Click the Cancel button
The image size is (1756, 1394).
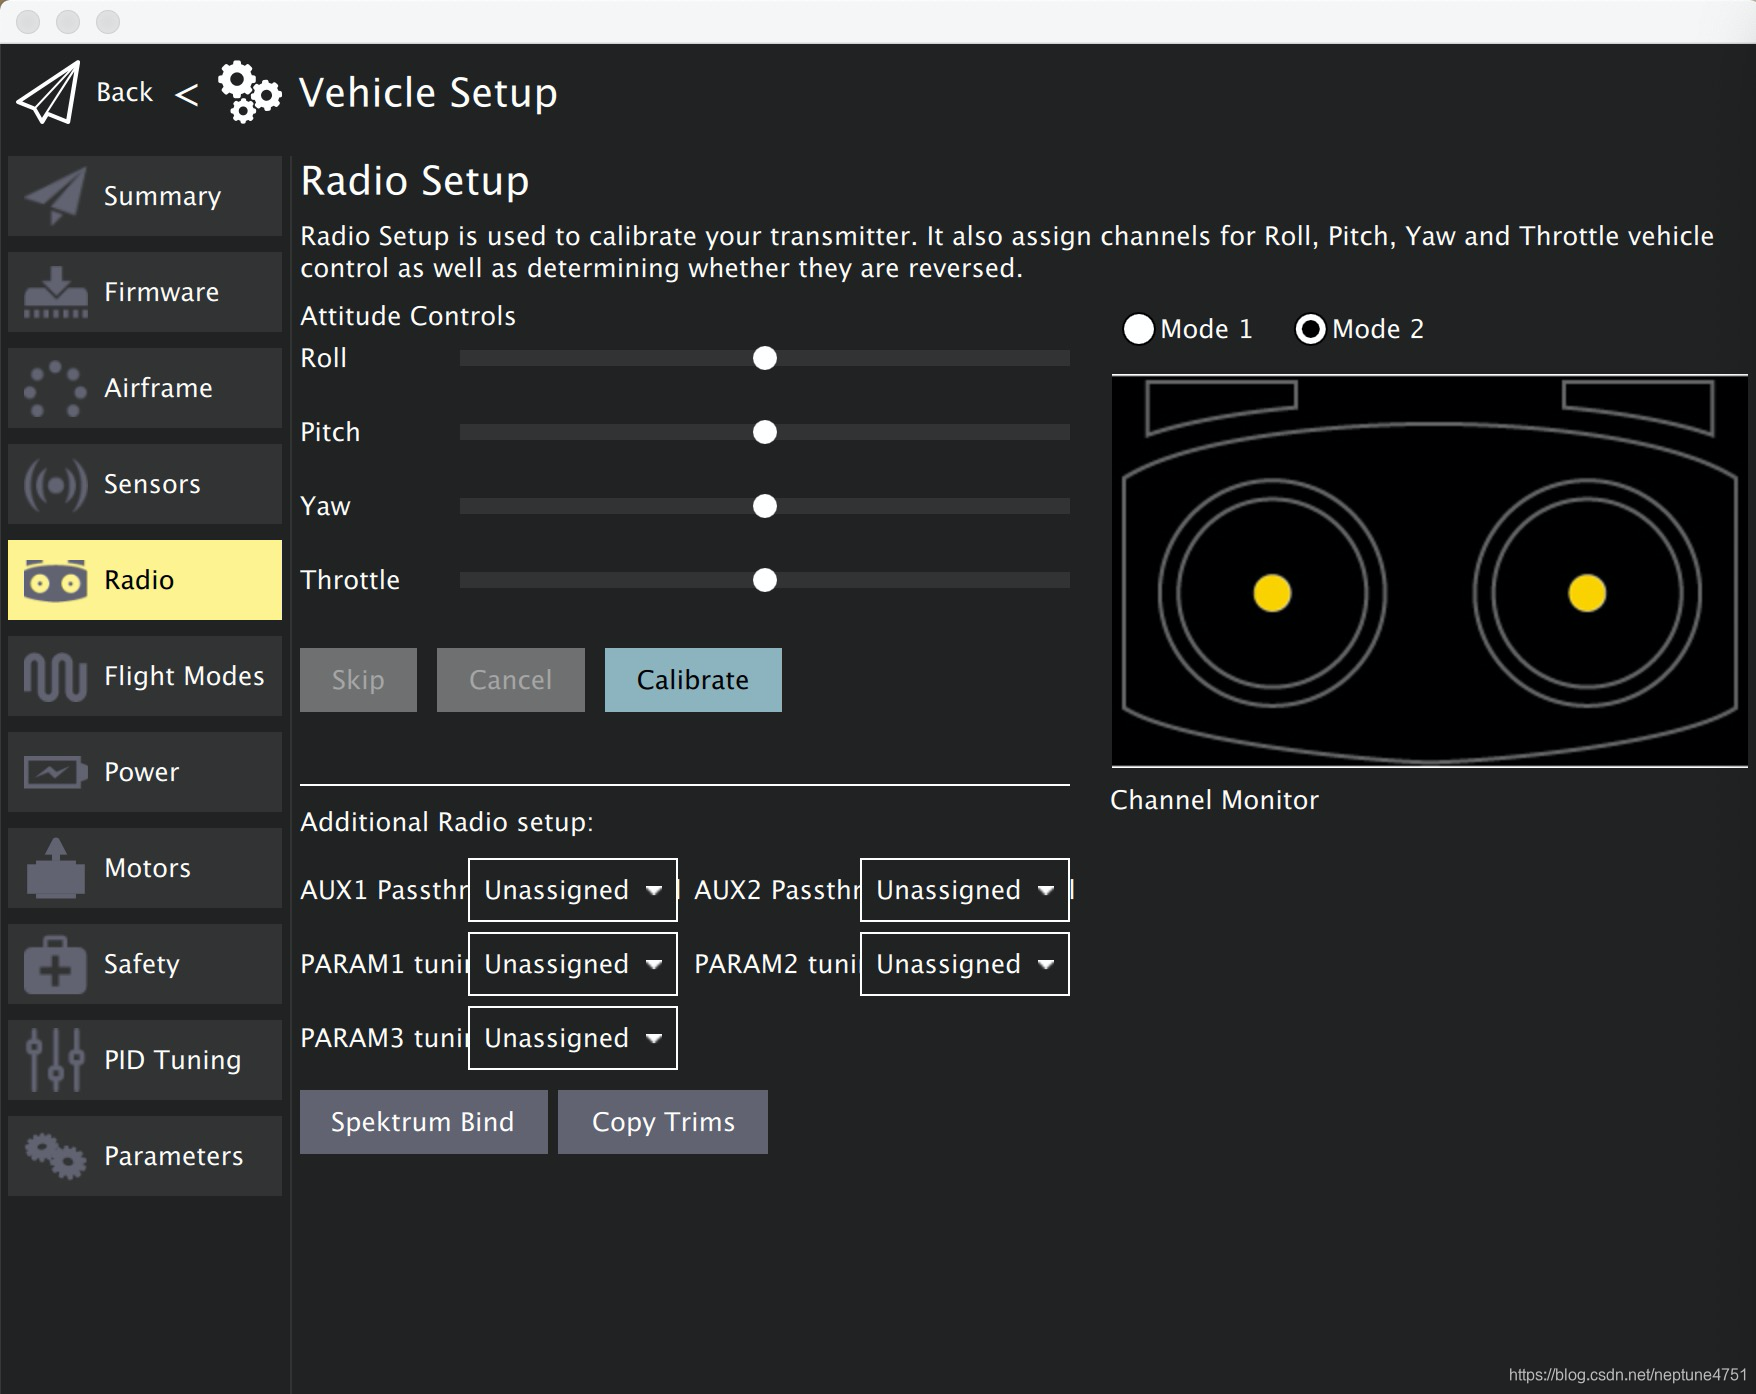510,680
